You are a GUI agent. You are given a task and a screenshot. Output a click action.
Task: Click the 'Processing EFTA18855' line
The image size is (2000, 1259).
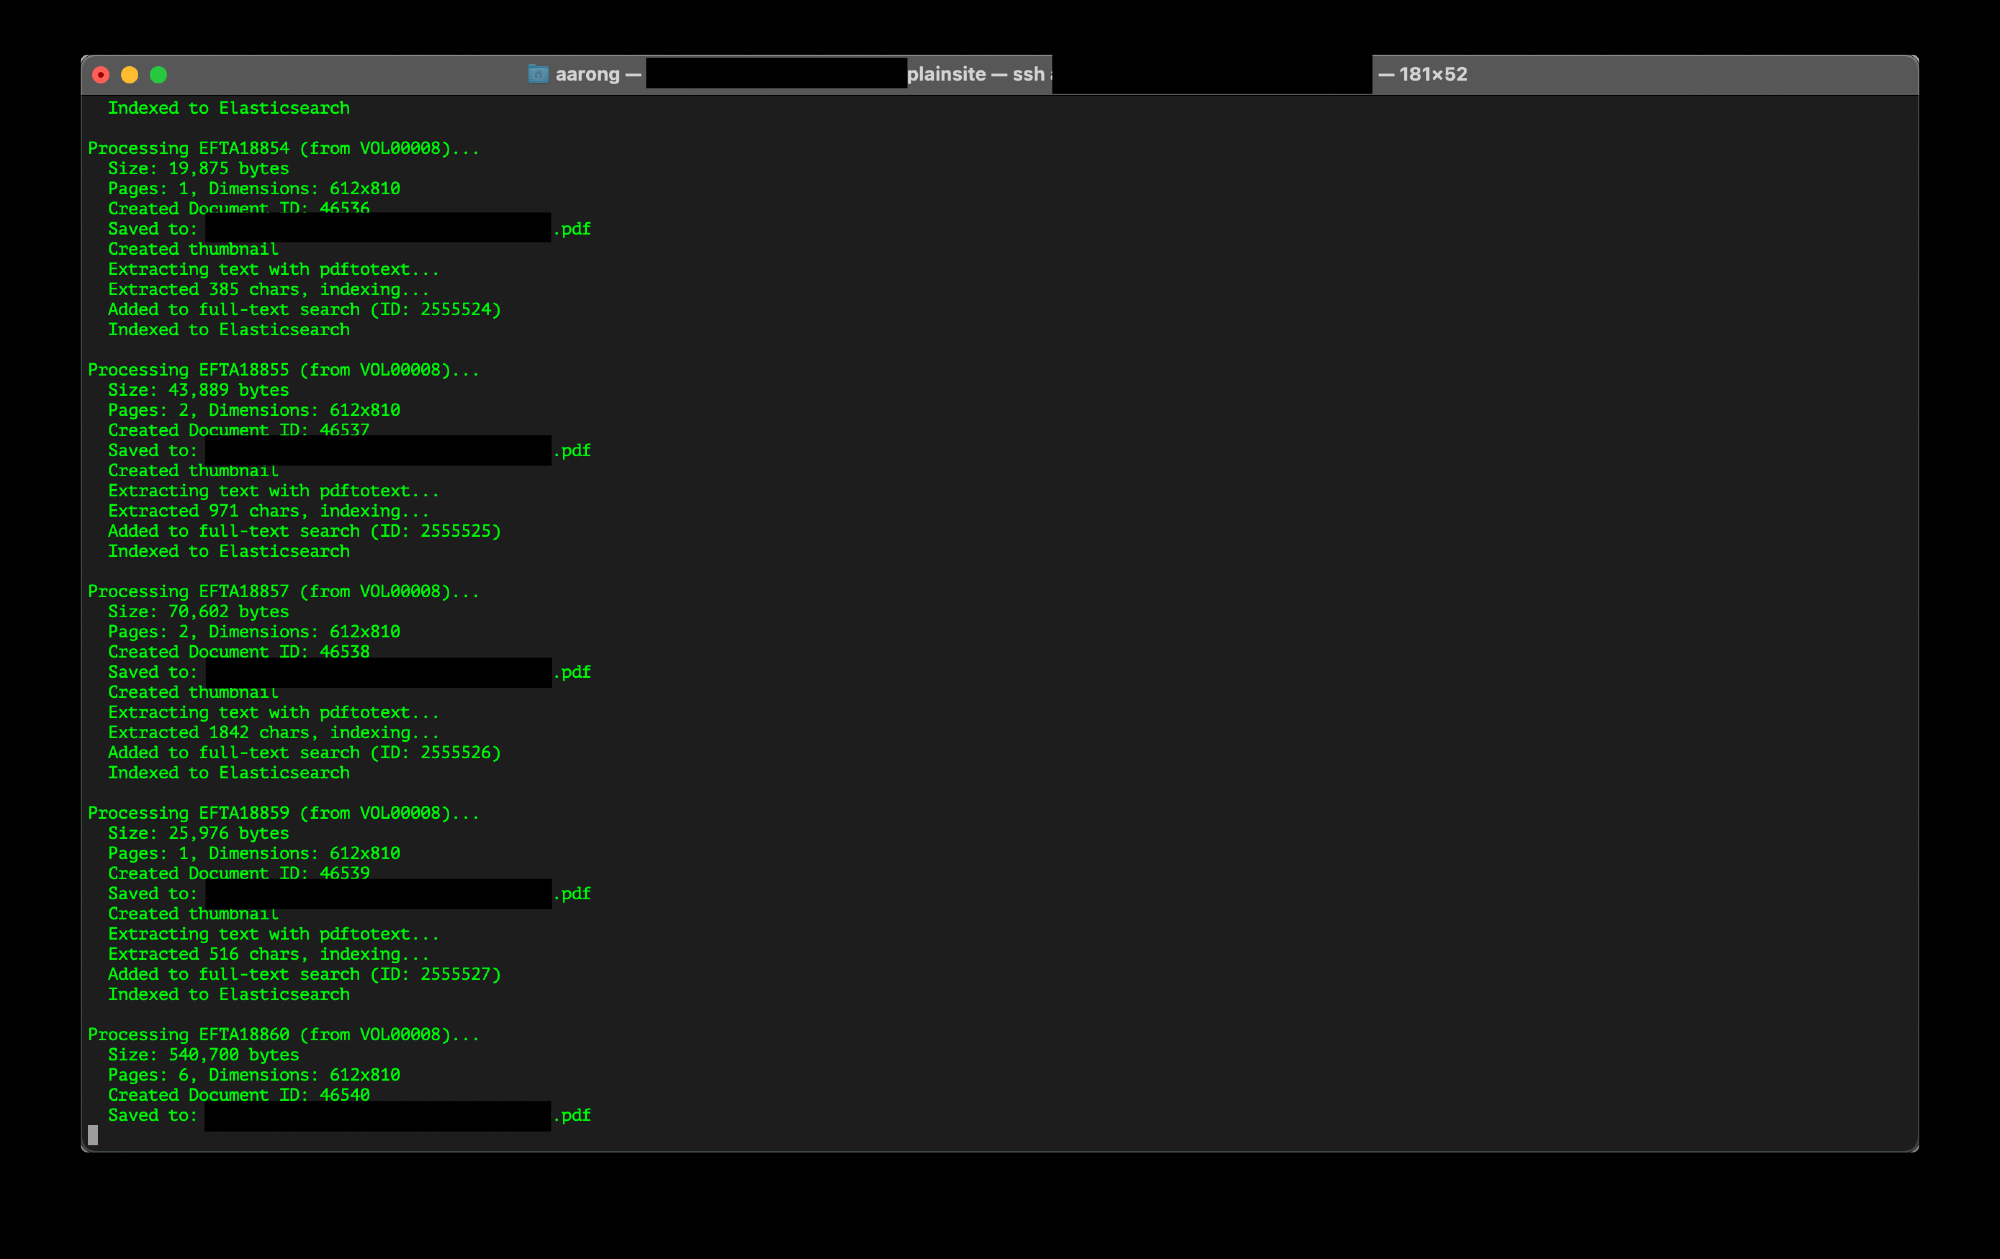pyautogui.click(x=283, y=370)
